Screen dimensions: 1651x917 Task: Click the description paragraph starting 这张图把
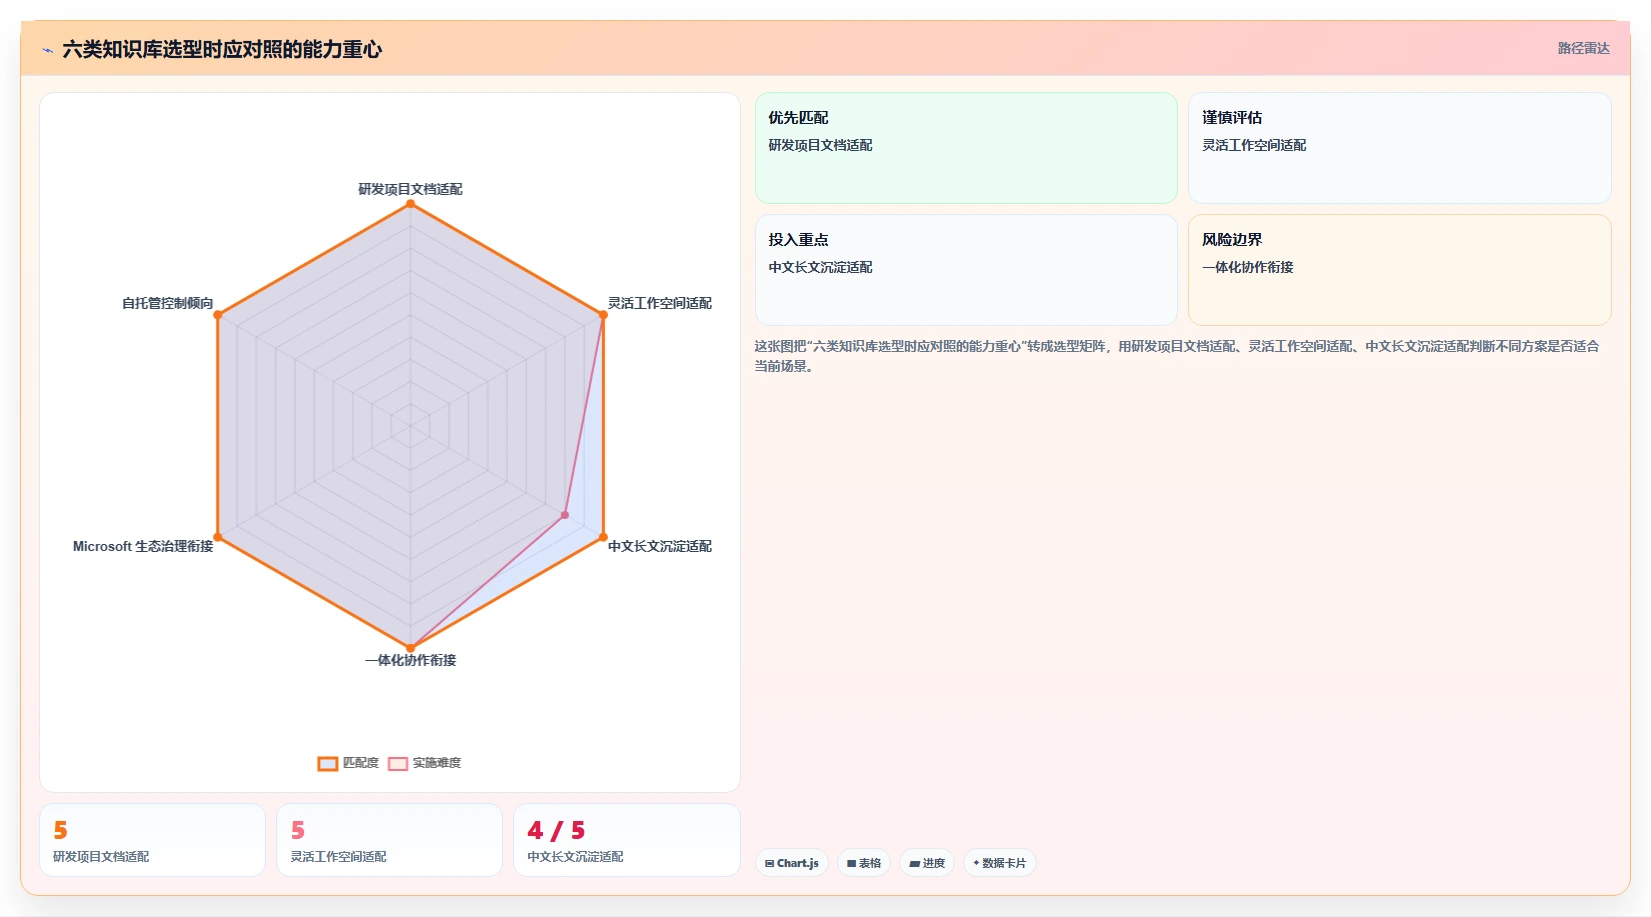(1177, 356)
